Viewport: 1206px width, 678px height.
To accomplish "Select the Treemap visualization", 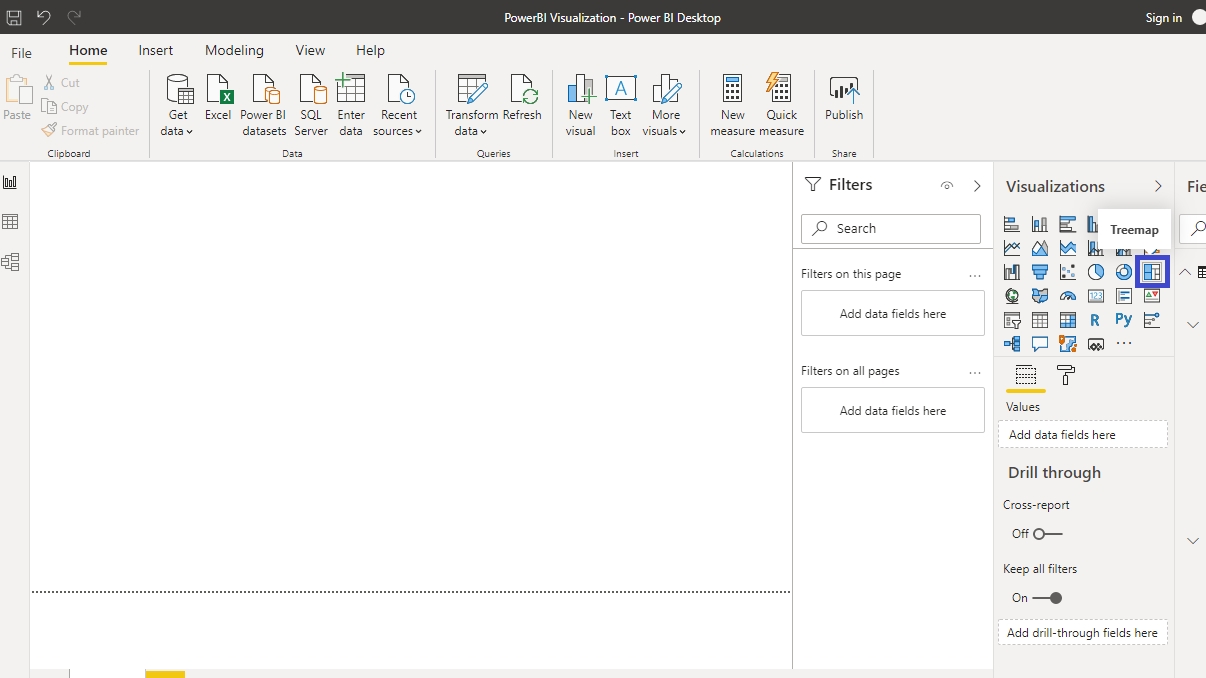I will pos(1152,272).
